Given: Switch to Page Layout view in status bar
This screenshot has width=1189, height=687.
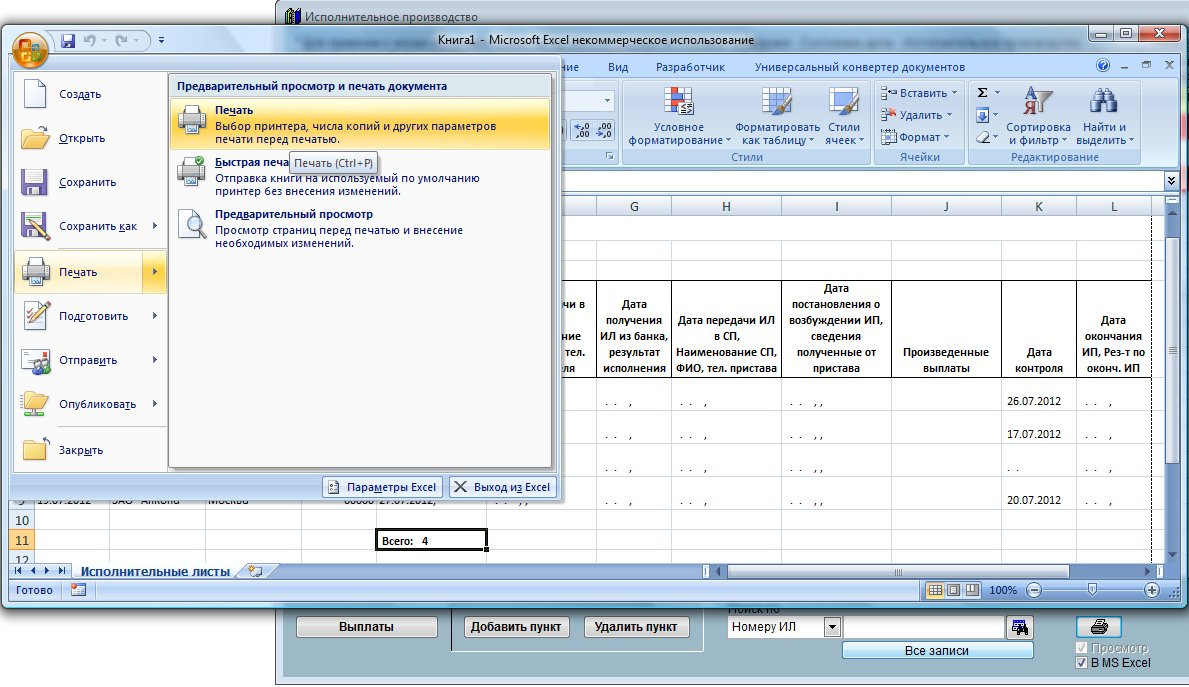Looking at the screenshot, I should point(953,590).
